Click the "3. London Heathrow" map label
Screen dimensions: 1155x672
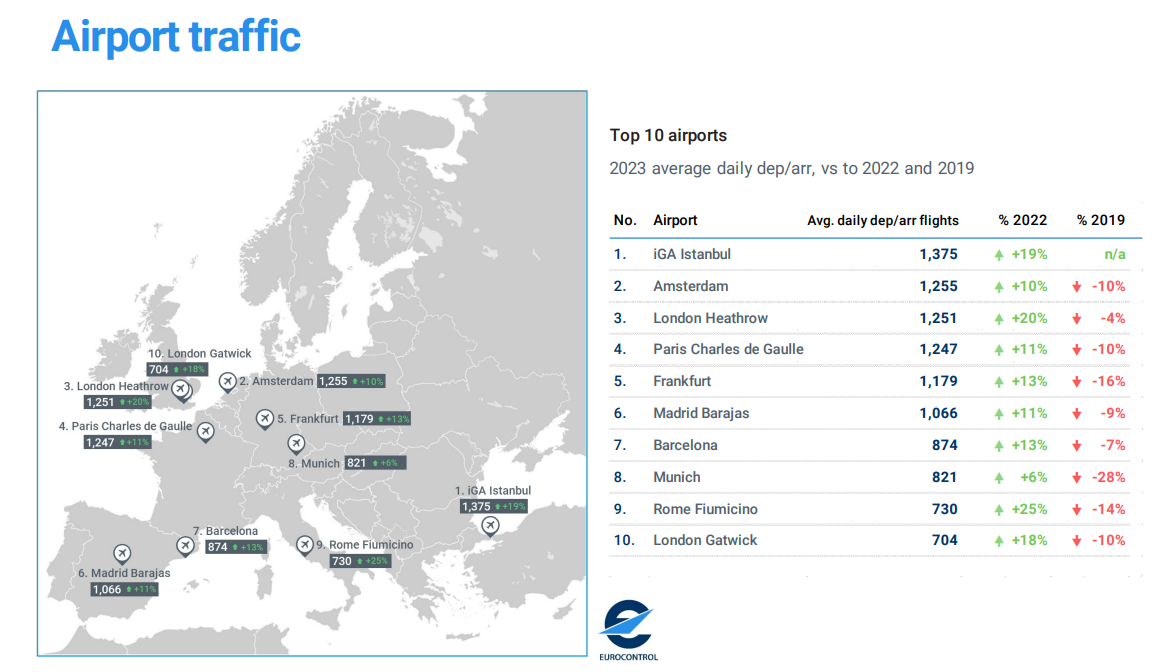(116, 386)
